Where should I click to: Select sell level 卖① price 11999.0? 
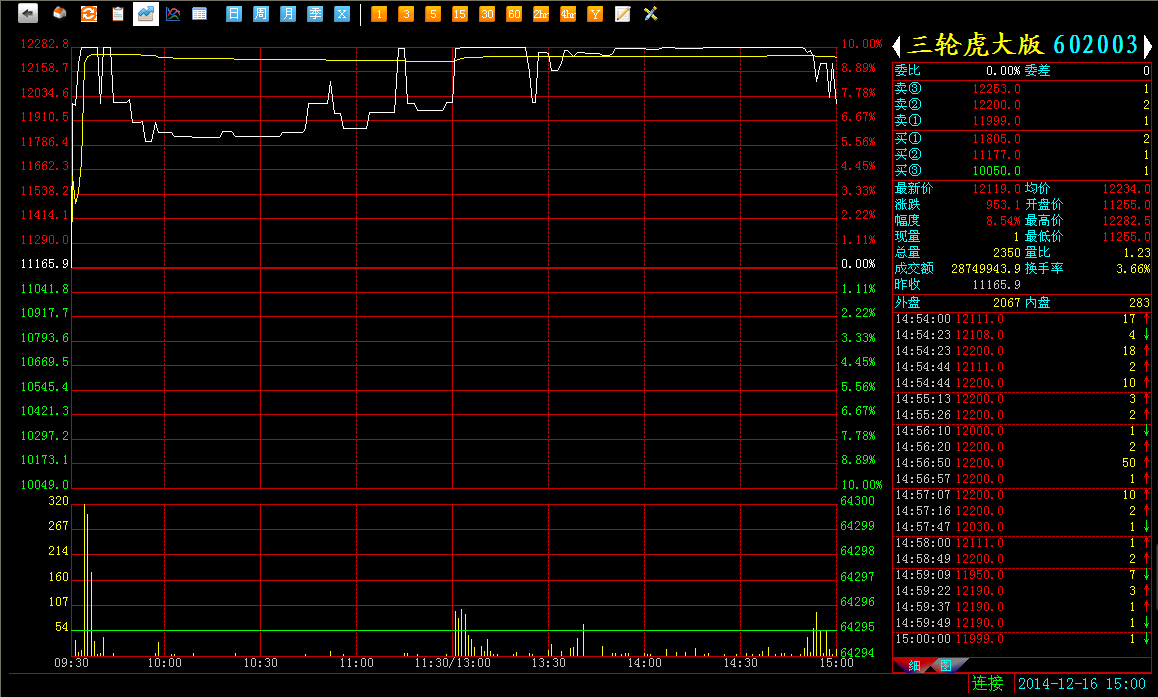click(996, 121)
